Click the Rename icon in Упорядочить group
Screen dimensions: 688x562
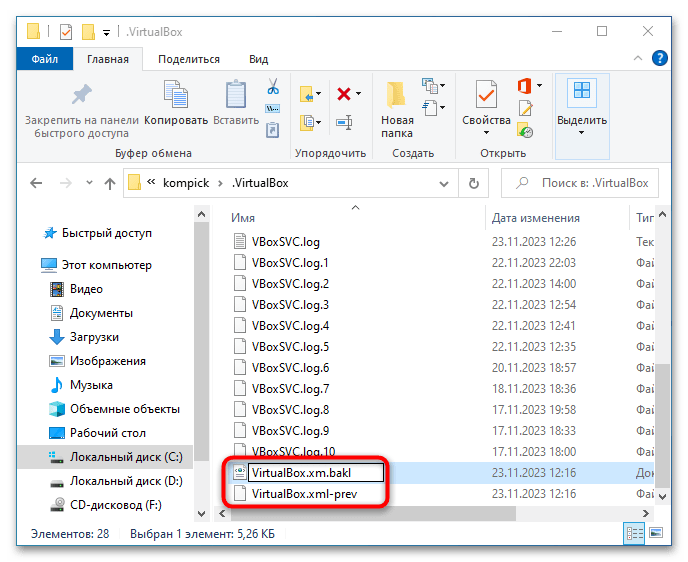click(344, 122)
